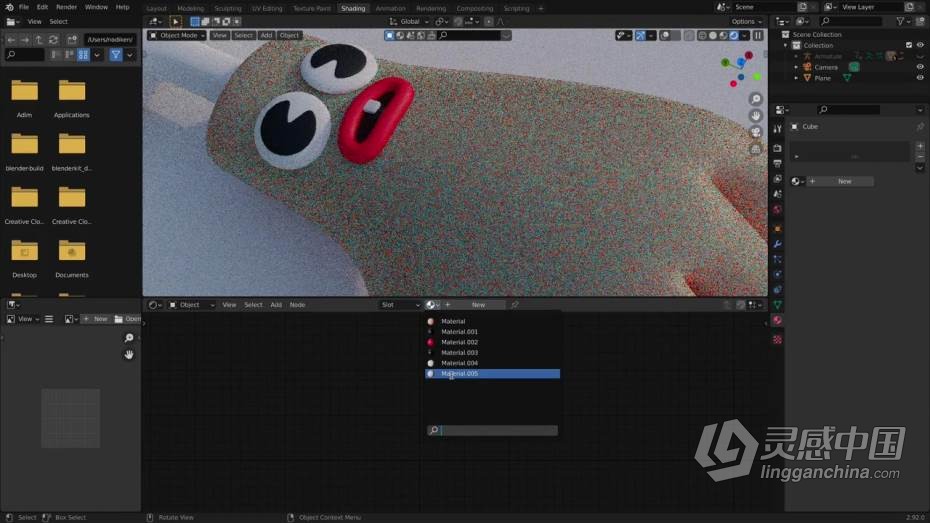Click the pan hand viewport gizmo
This screenshot has height=523, width=930.
click(756, 116)
